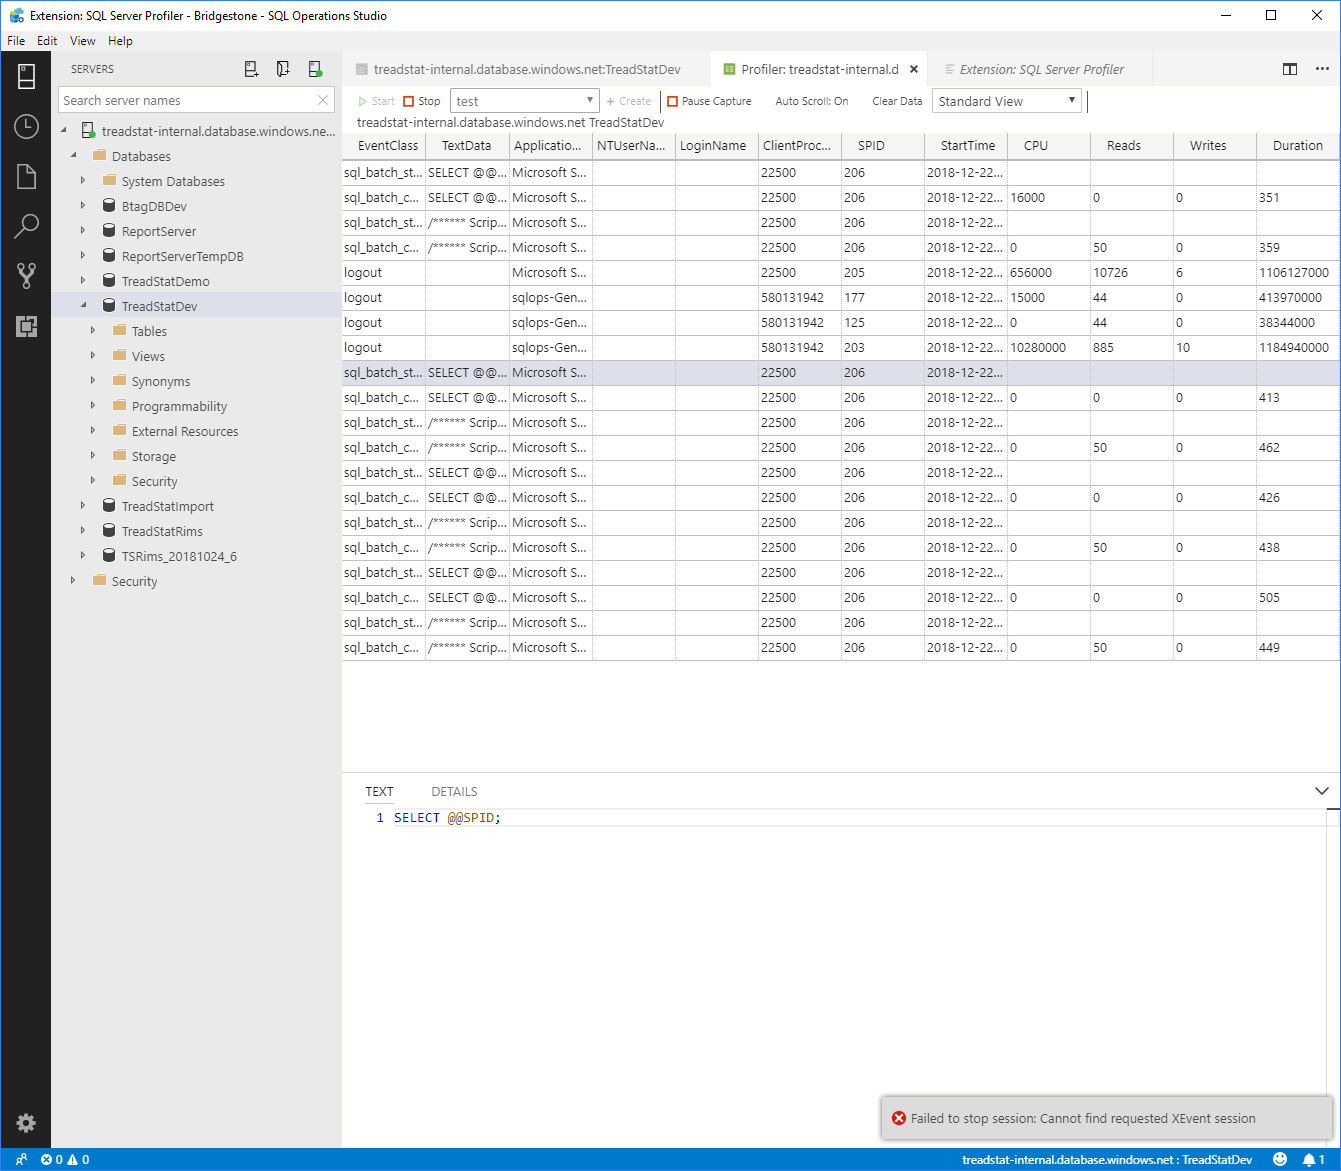Screen dimensions: 1341x1171
Task: Click Clear Data in the profiler toolbar
Action: click(896, 100)
